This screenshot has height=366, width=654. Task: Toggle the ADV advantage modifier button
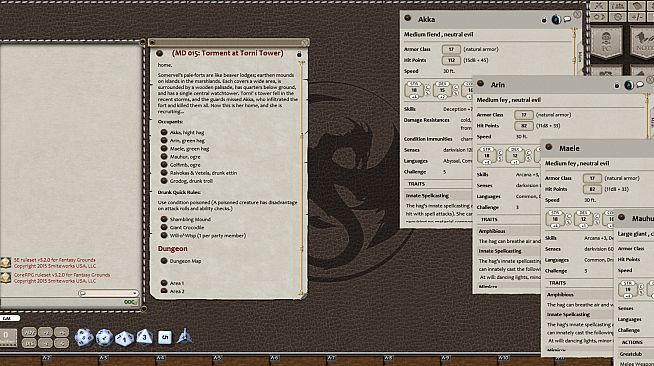(29, 332)
